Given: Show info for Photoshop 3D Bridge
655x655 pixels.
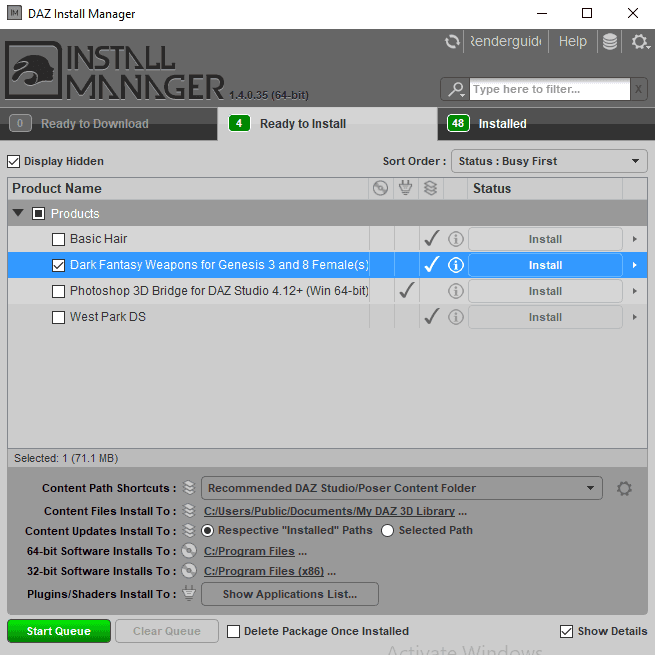Looking at the screenshot, I should coord(456,291).
